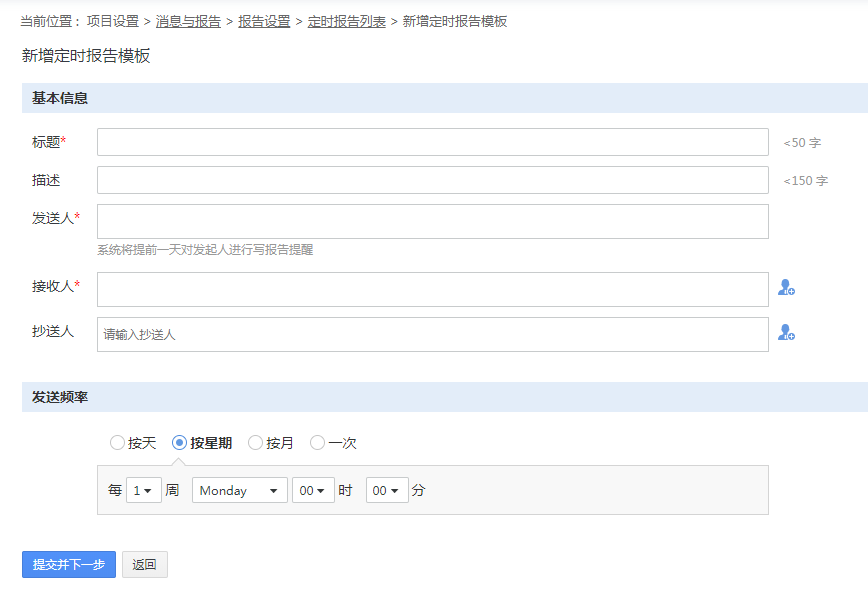Open the Monday weekday dropdown
The image size is (868, 593).
(240, 490)
